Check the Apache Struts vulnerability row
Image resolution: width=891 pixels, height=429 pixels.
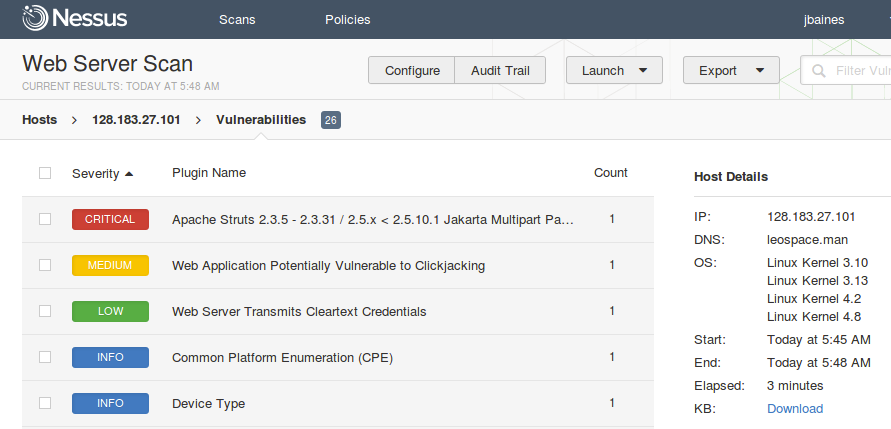[x=45, y=219]
